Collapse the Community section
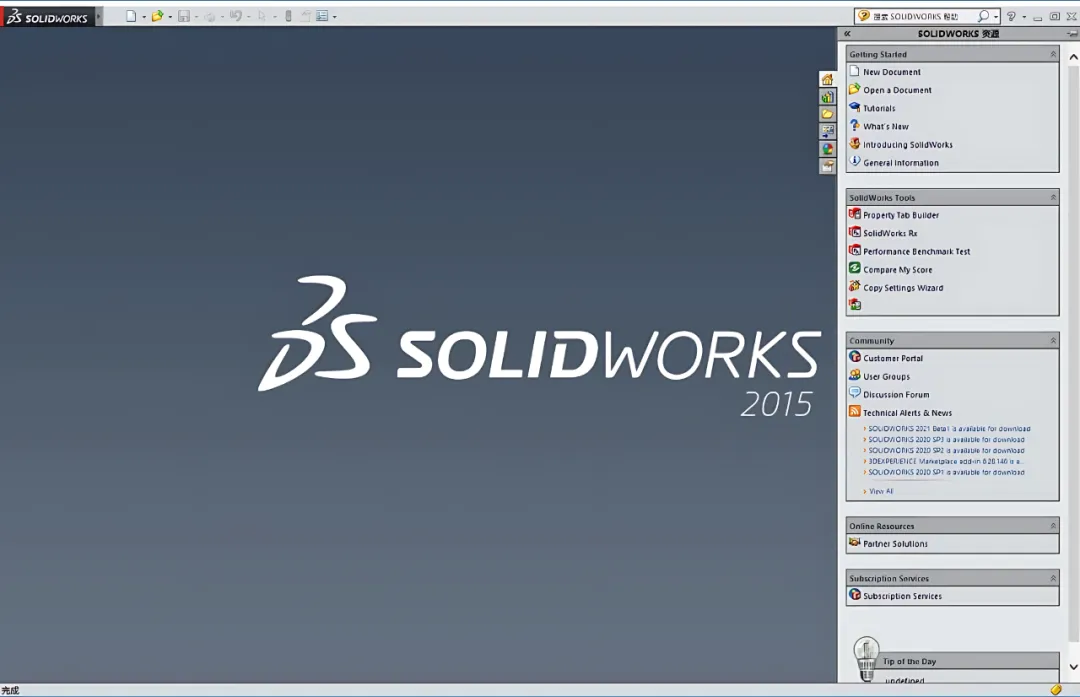The height and width of the screenshot is (697, 1080). click(1052, 340)
